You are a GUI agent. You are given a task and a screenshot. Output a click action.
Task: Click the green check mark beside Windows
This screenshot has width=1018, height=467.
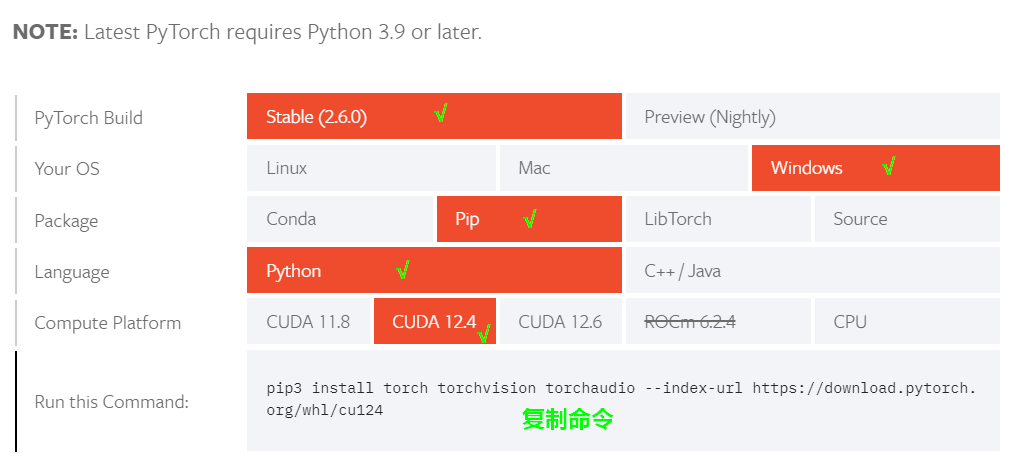[889, 166]
